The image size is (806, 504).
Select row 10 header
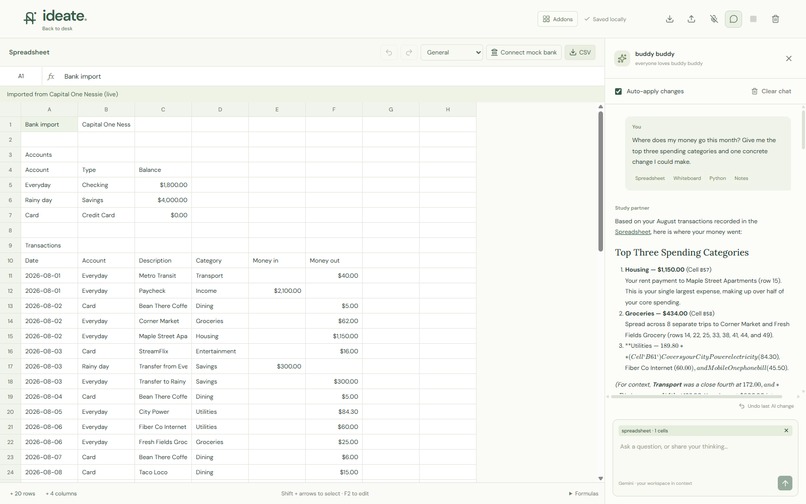pyautogui.click(x=10, y=261)
